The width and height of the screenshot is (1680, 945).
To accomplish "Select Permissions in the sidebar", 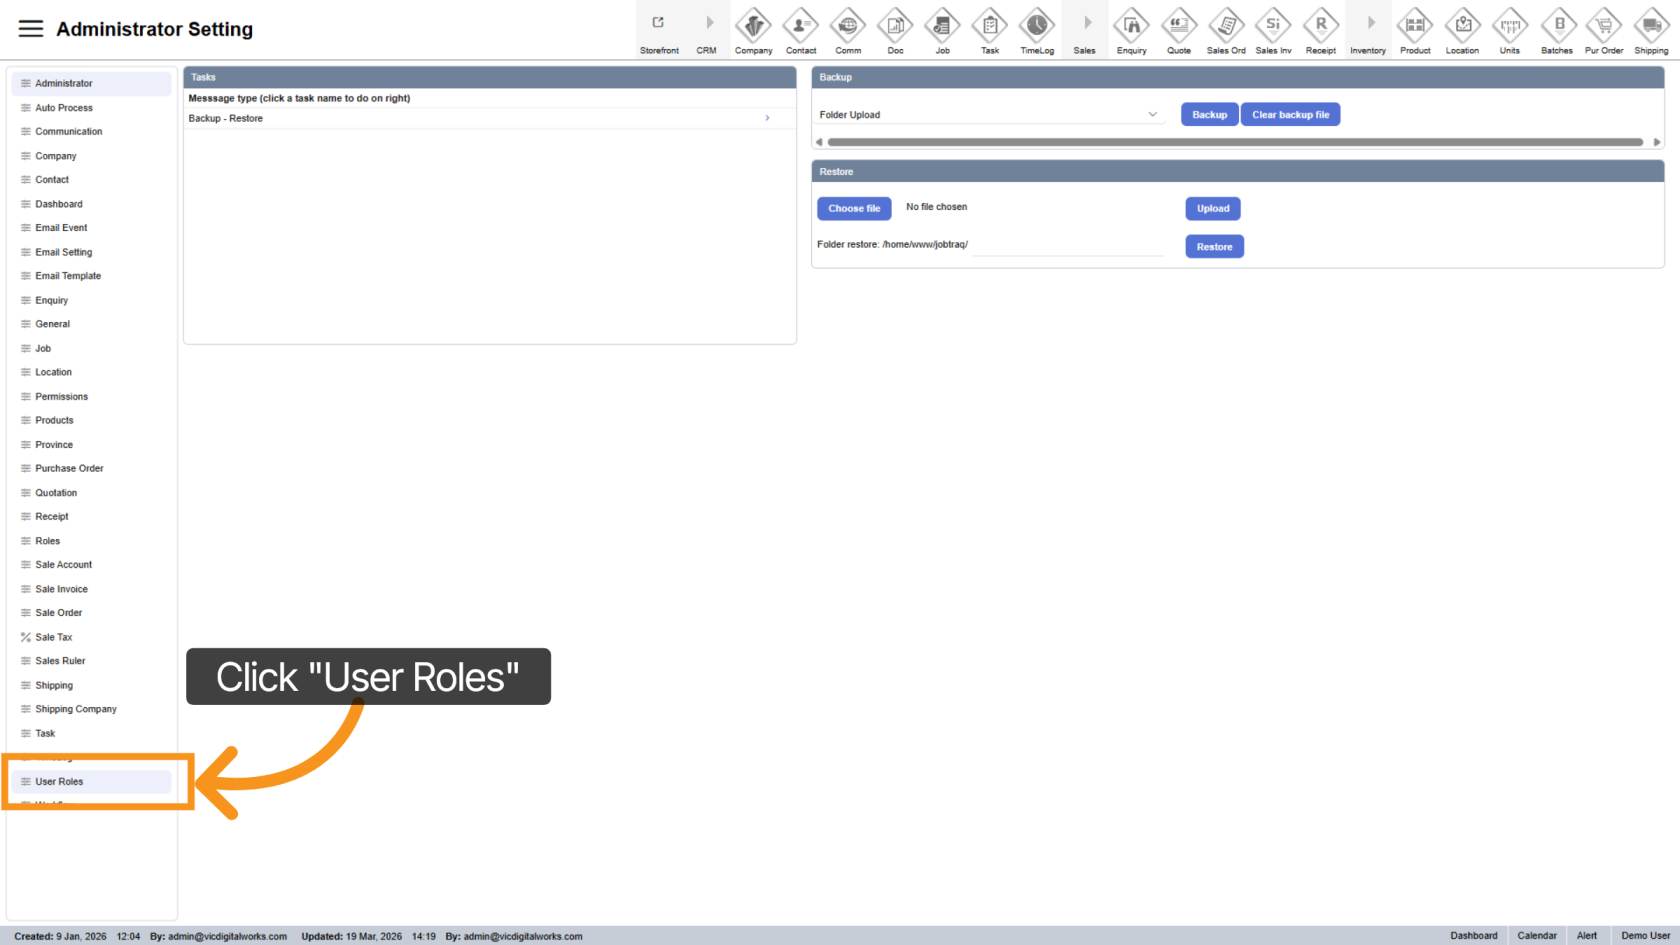I will (x=62, y=397).
